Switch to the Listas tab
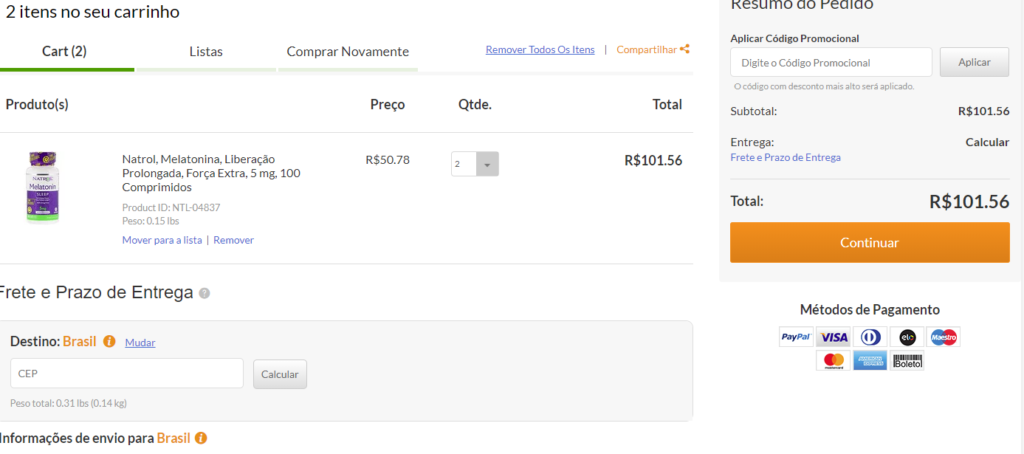1024x454 pixels. (x=206, y=52)
